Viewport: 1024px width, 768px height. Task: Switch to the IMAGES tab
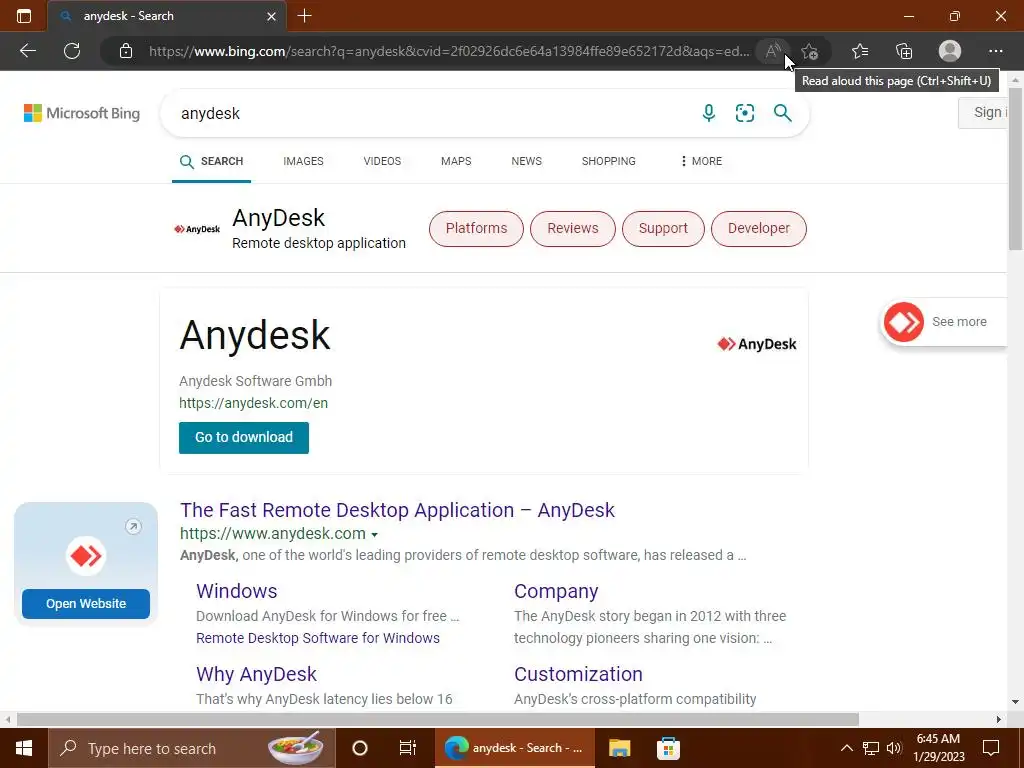[x=303, y=161]
